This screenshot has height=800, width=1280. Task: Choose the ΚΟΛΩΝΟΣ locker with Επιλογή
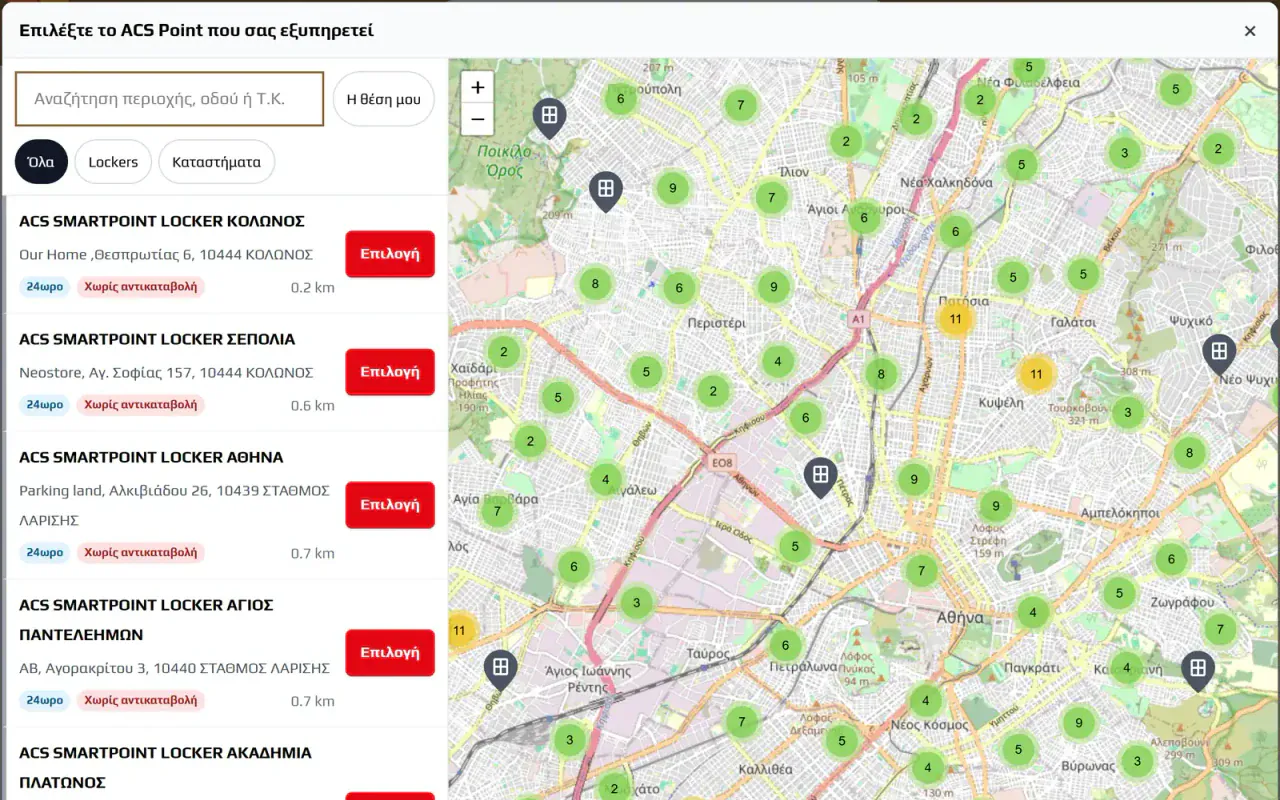tap(390, 254)
